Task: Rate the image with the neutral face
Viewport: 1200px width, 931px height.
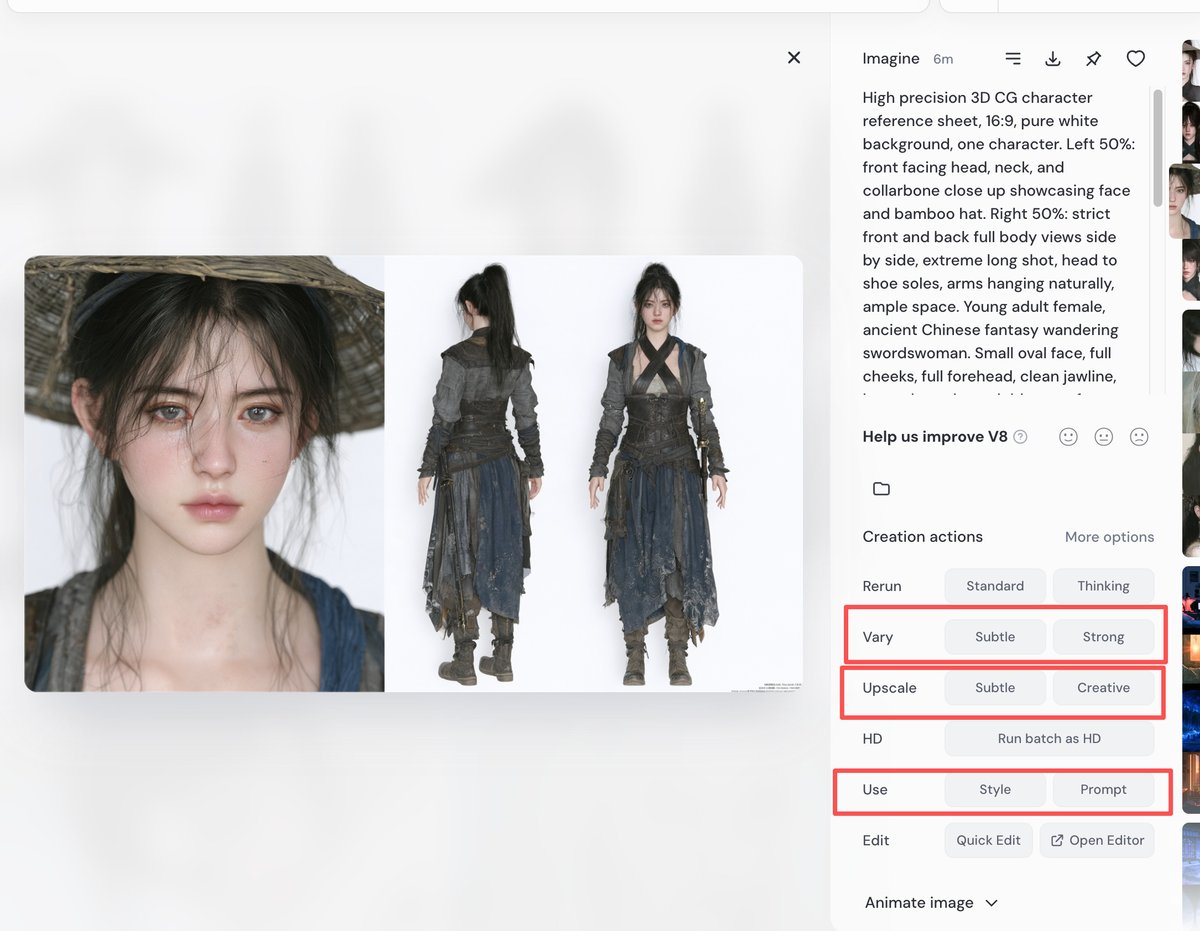Action: tap(1104, 437)
